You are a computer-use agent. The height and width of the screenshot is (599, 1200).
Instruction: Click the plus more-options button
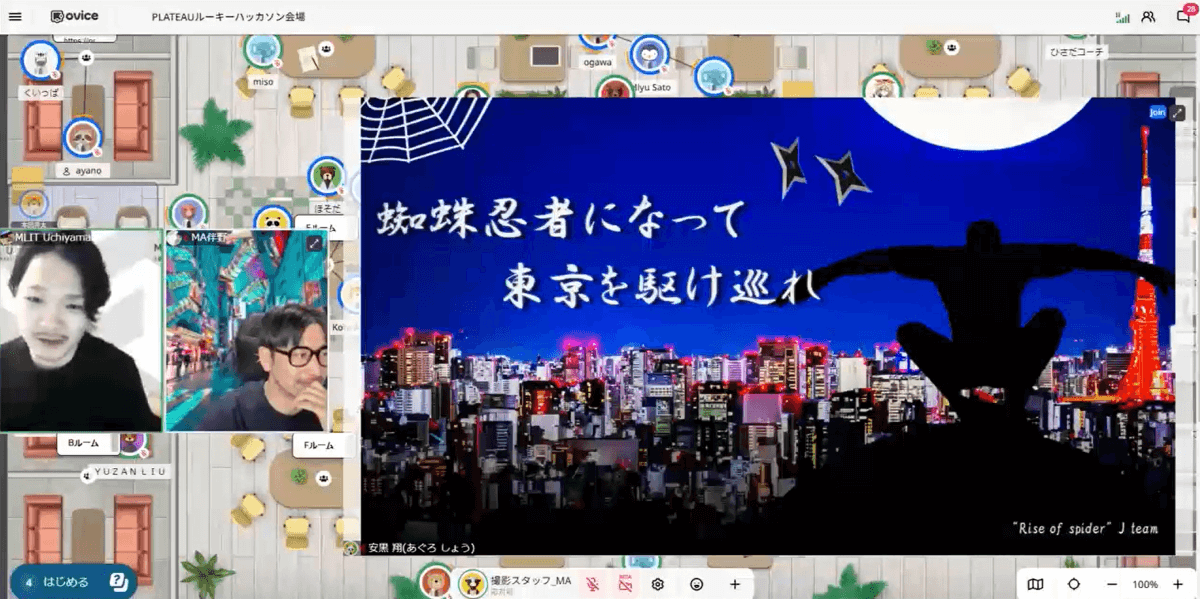(735, 584)
